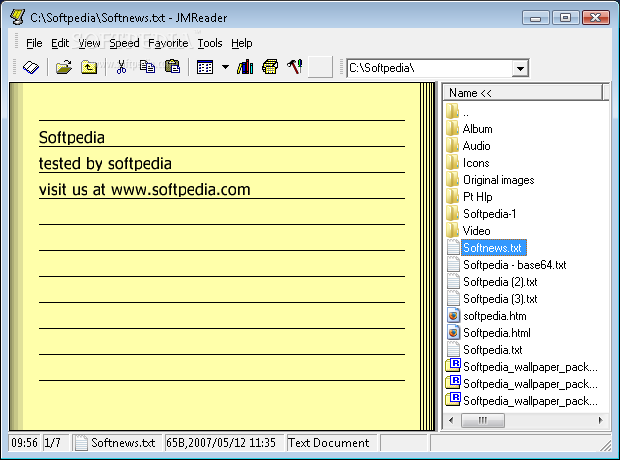Click the Album folder icon

453,129
